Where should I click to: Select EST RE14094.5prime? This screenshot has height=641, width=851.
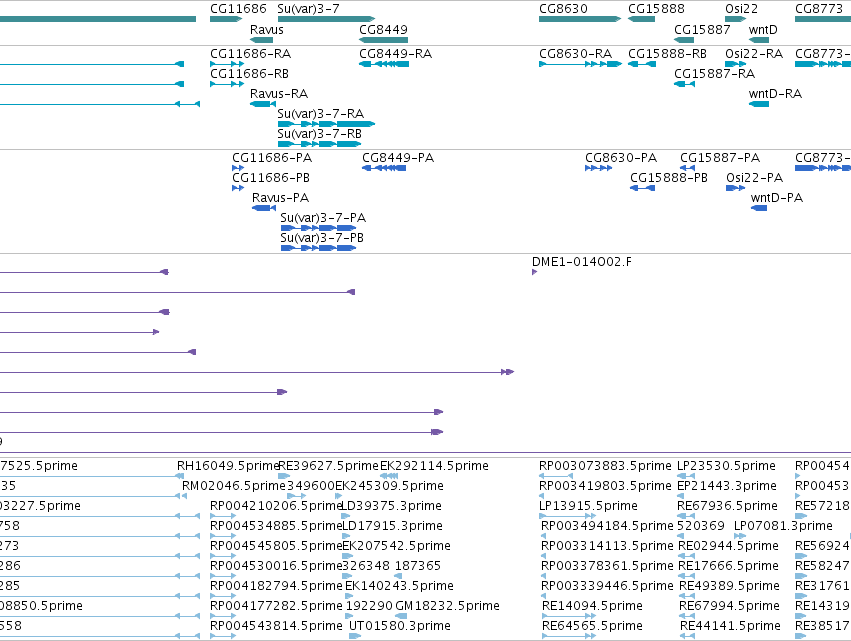[x=593, y=606]
